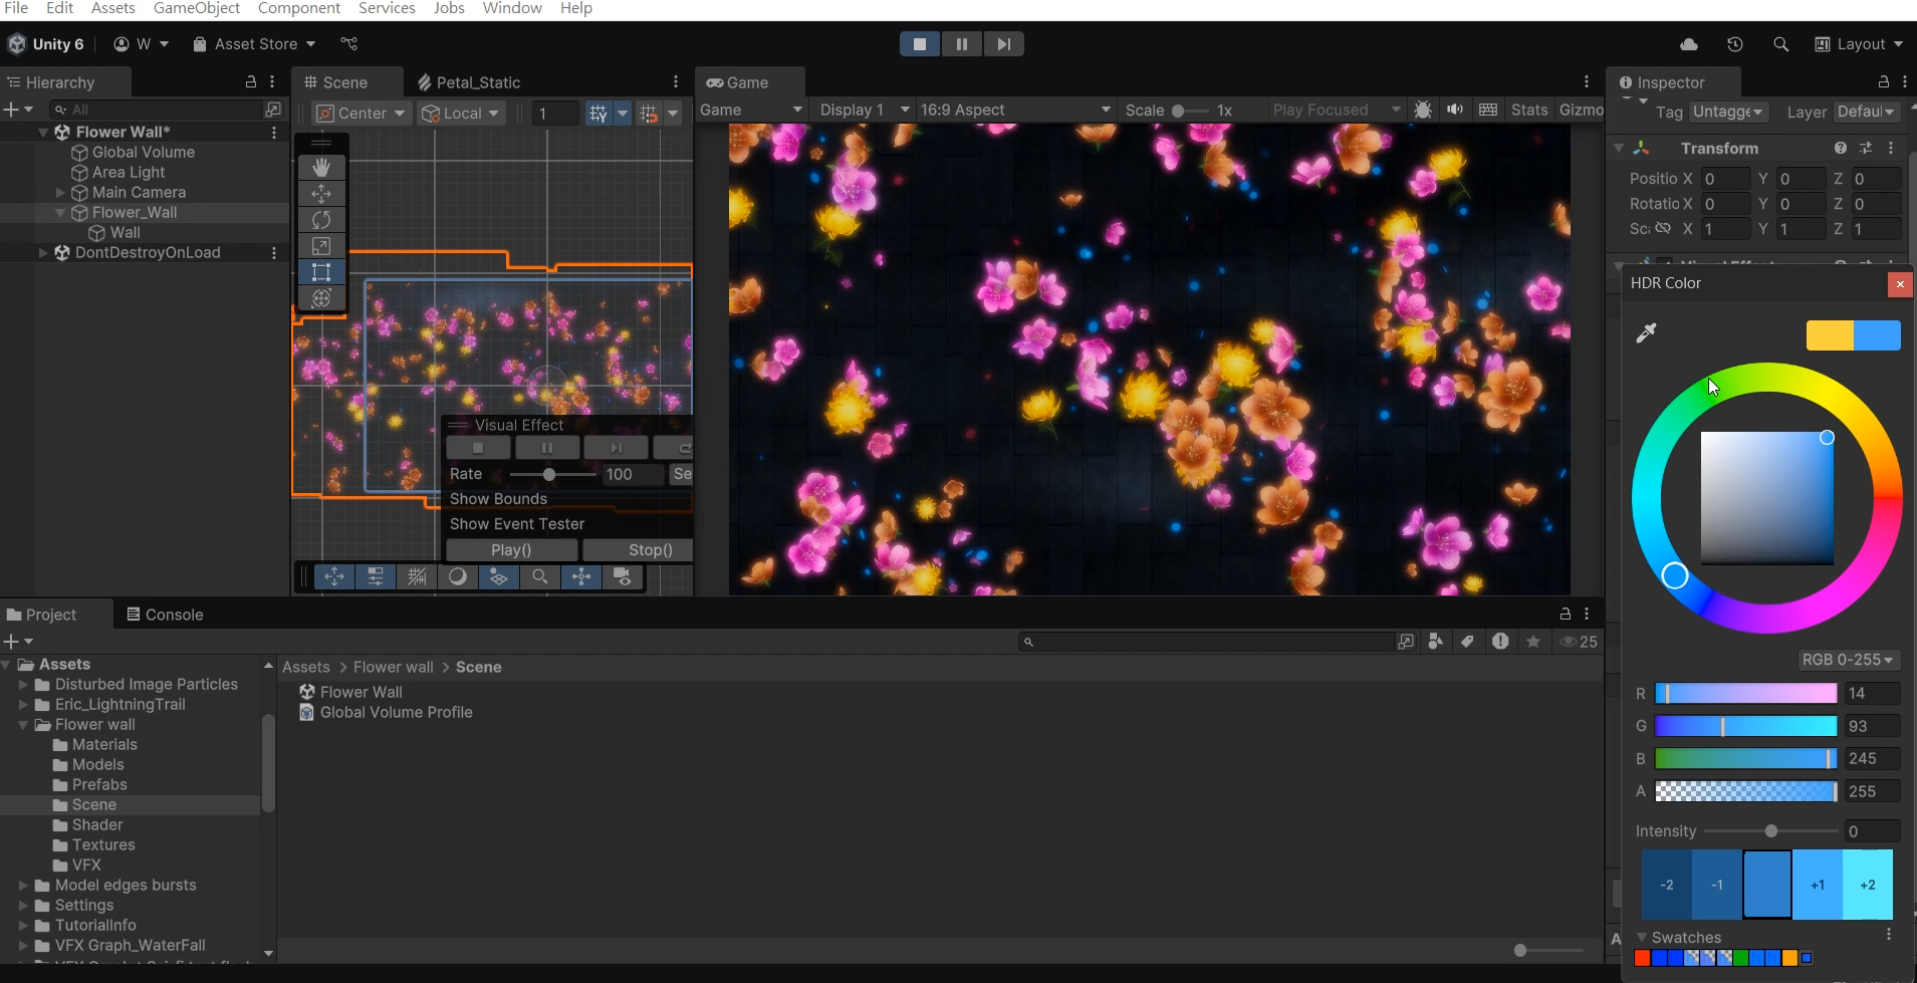This screenshot has width=1917, height=983.
Task: Click the scene camera settings icon
Action: [622, 577]
